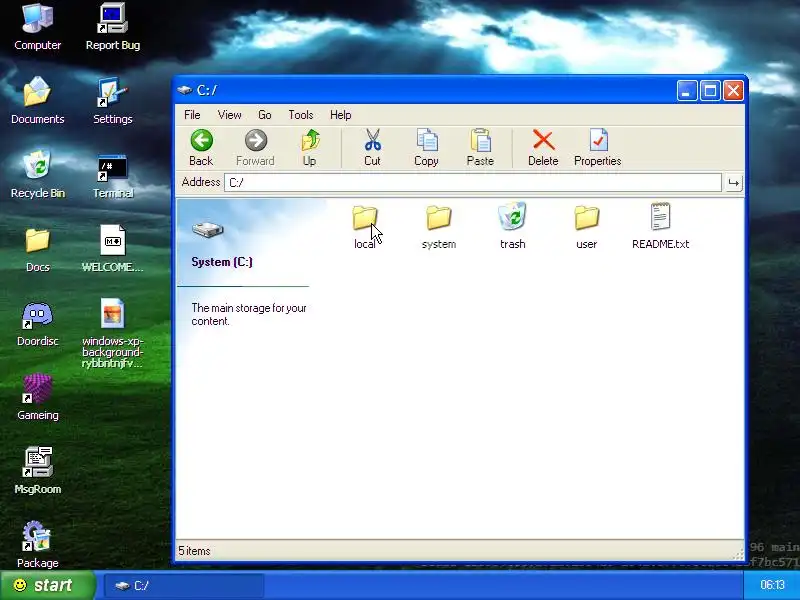800x600 pixels.
Task: Close the C:/ explorer window
Action: tap(733, 91)
